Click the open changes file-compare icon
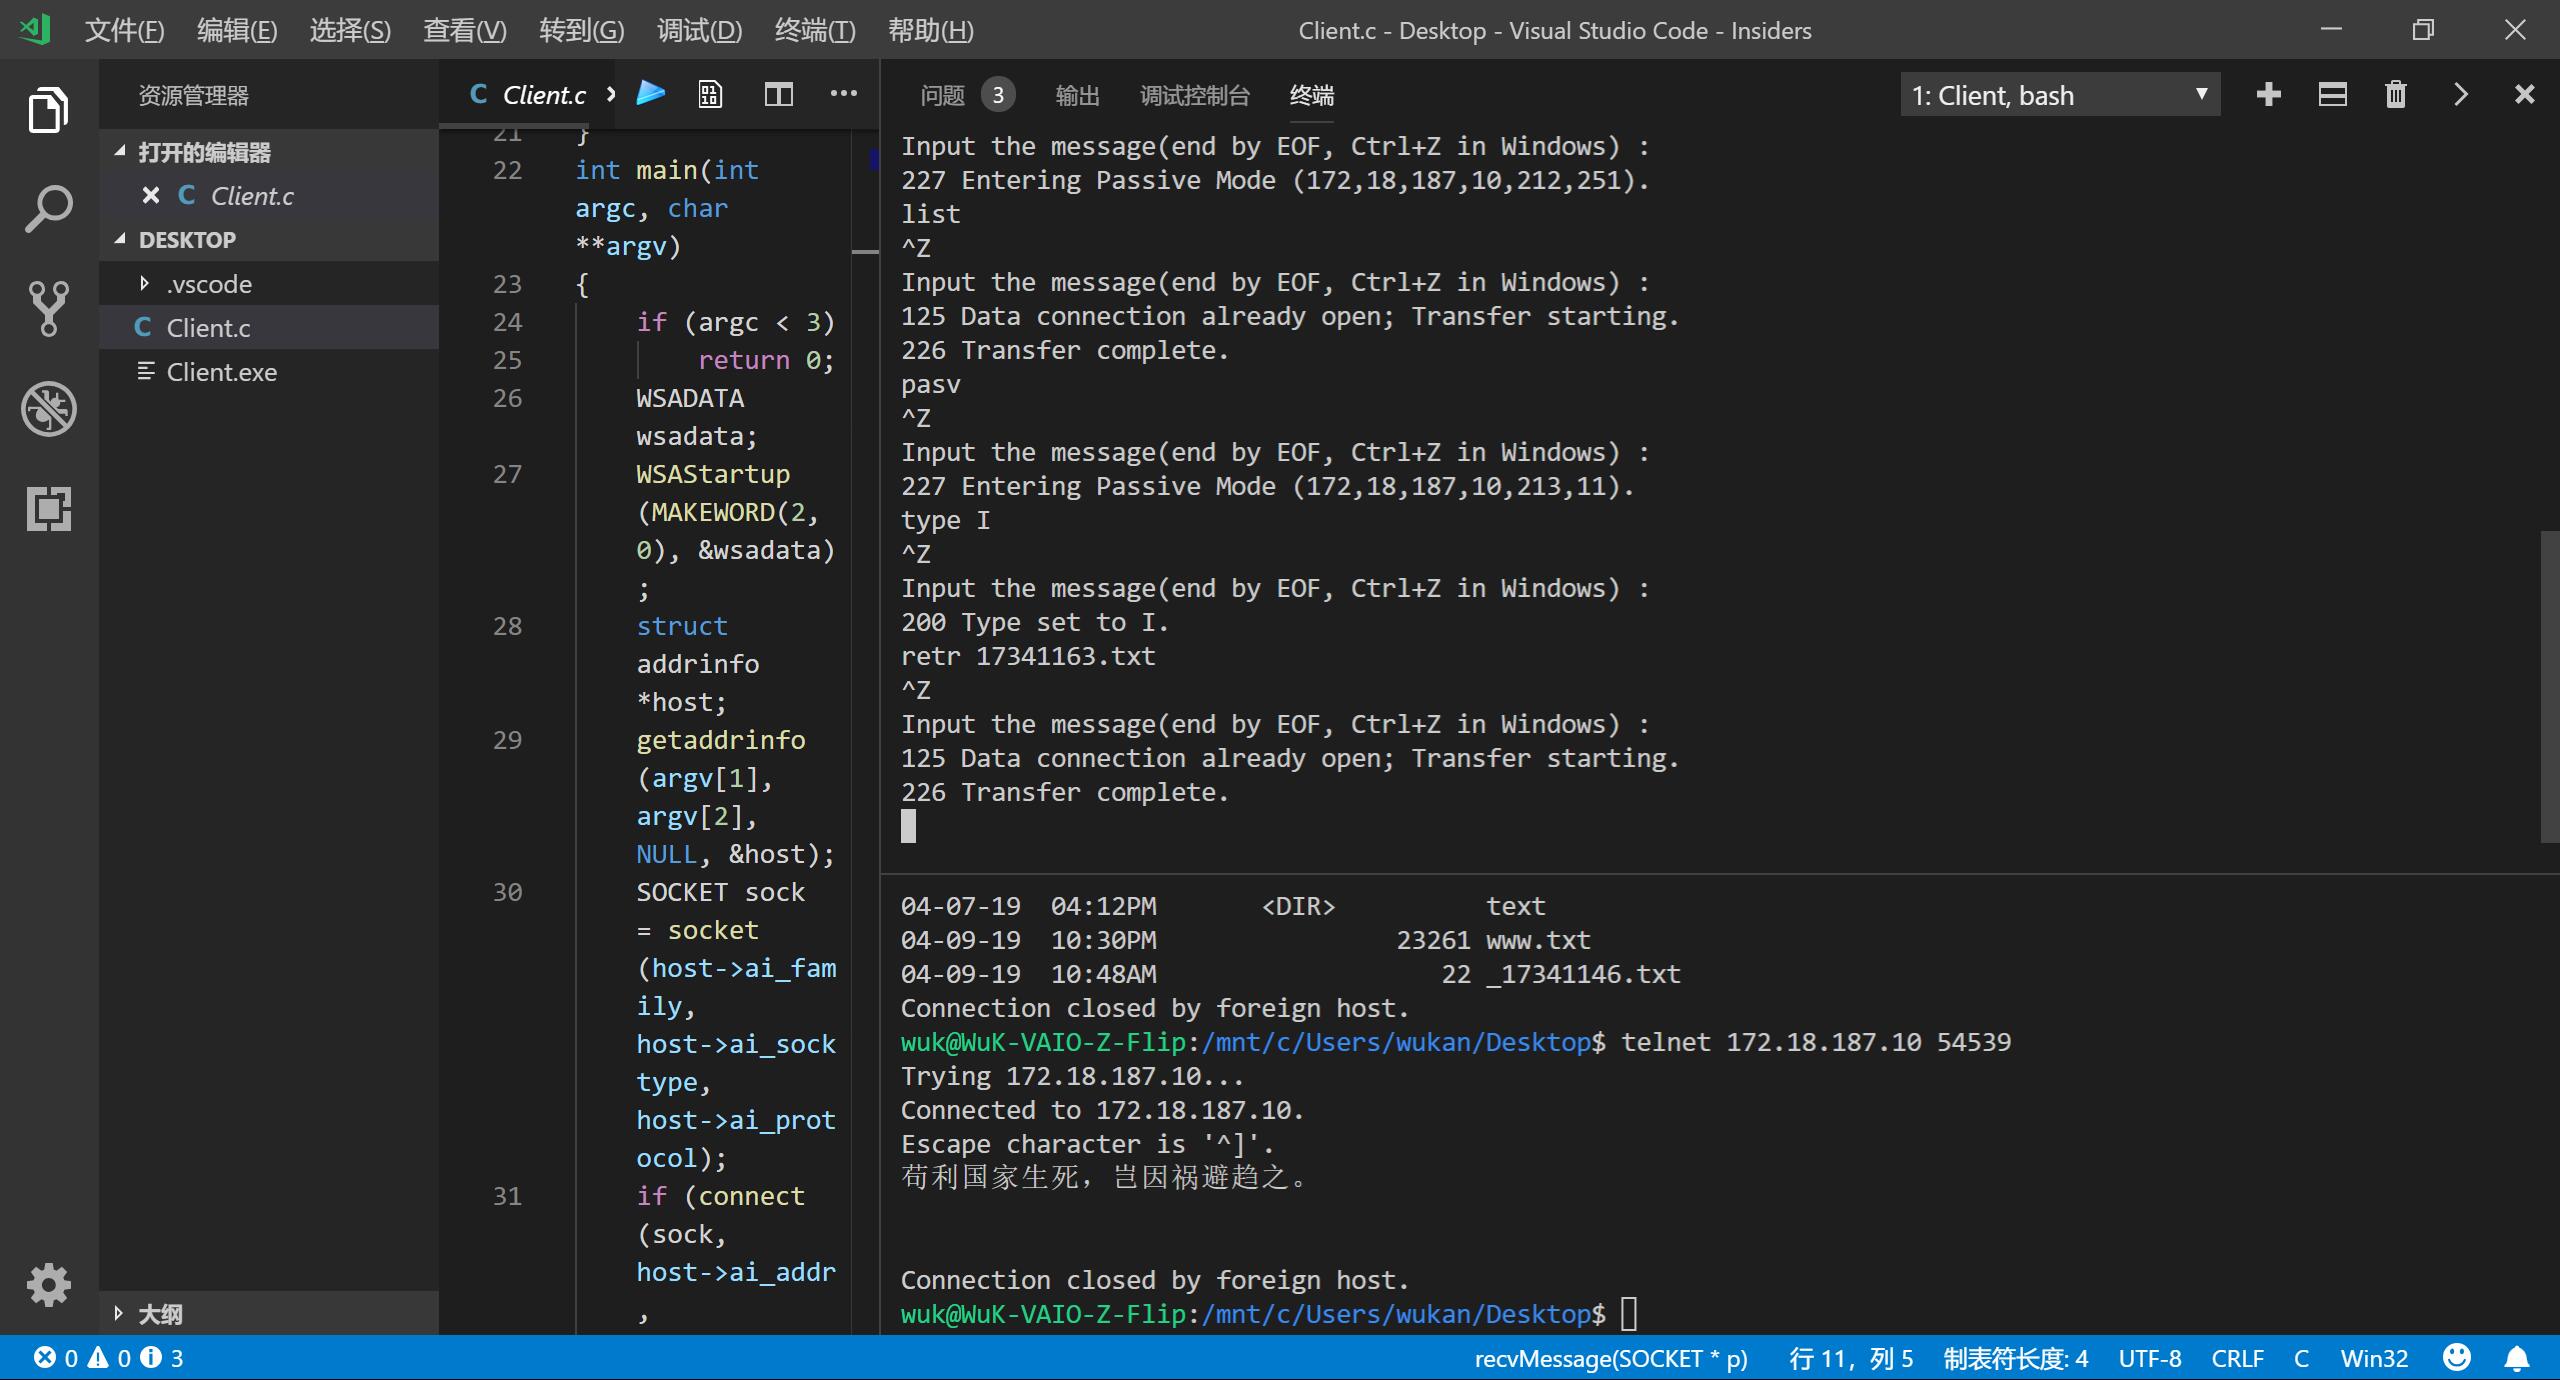 710,95
